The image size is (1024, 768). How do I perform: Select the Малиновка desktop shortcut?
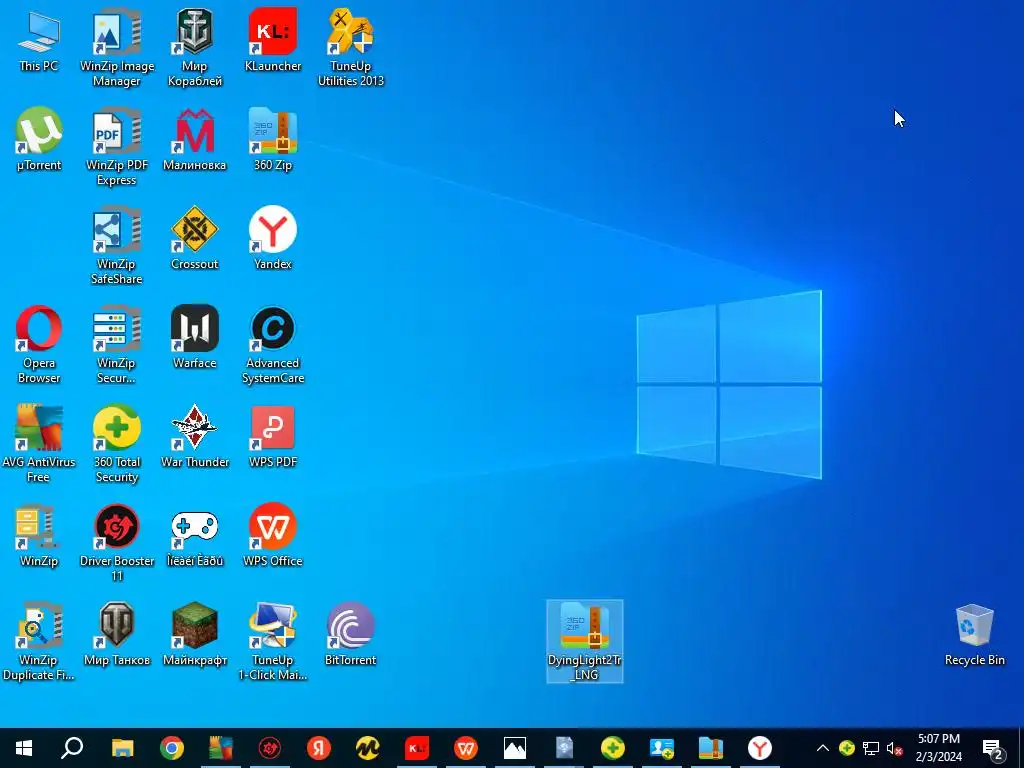195,139
